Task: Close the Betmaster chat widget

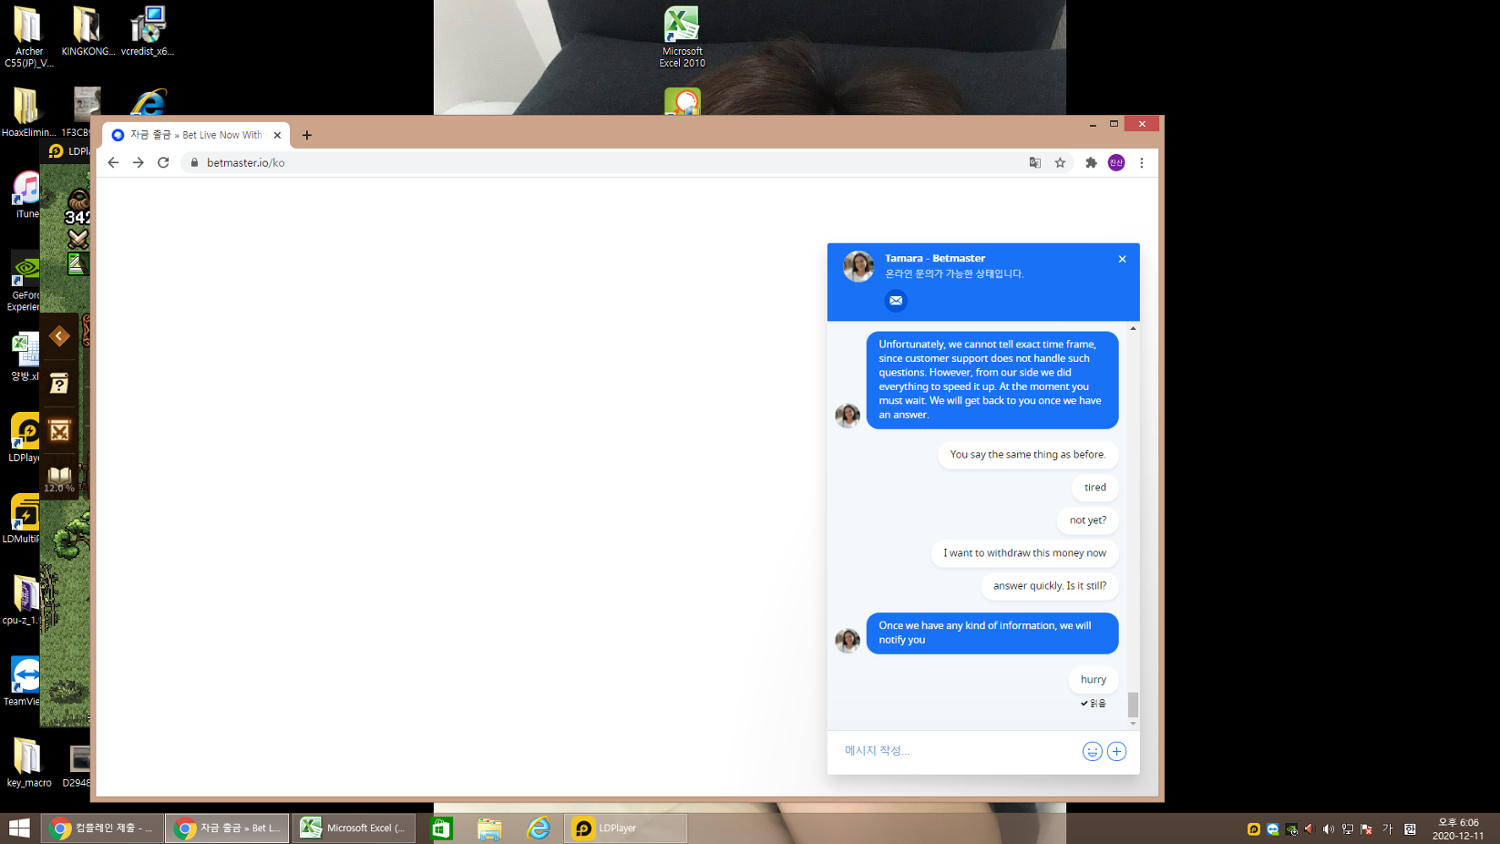Action: click(x=1122, y=259)
